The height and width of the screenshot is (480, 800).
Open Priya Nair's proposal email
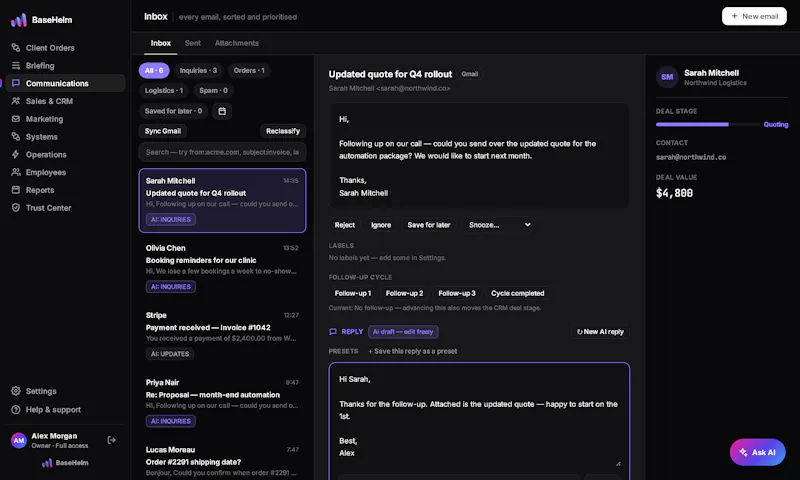[222, 402]
